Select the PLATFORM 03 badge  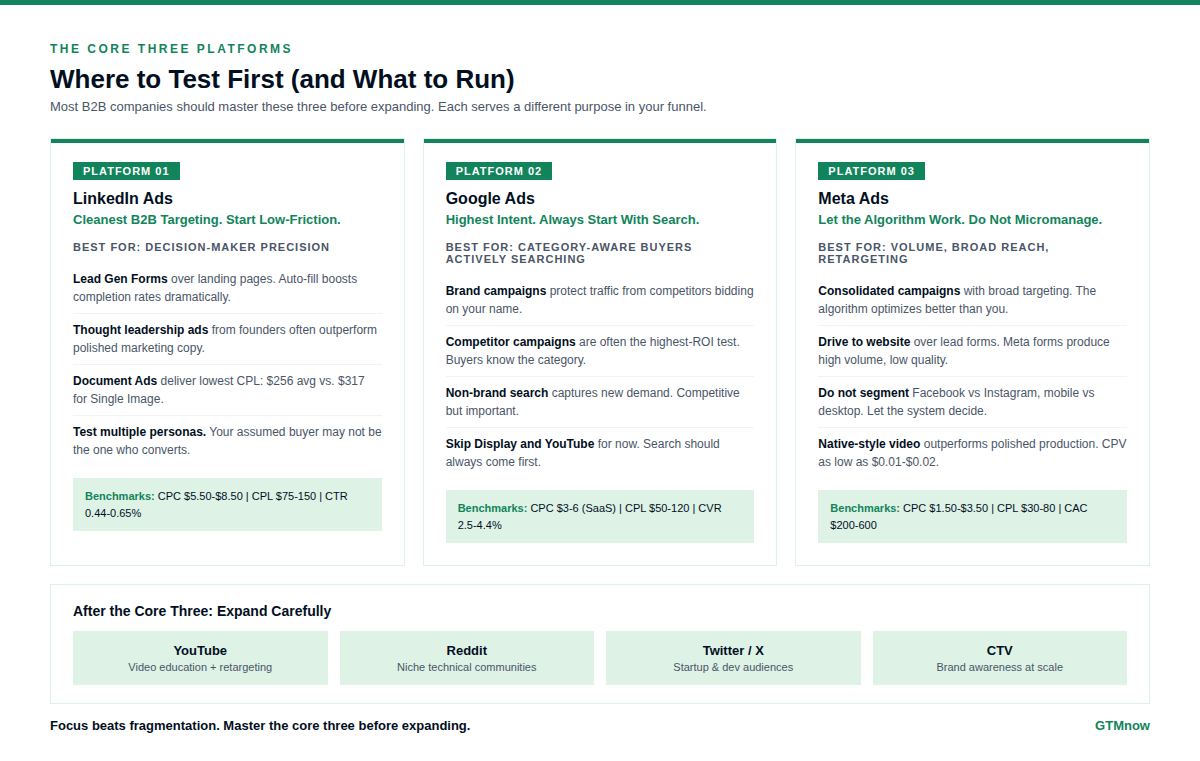(871, 171)
